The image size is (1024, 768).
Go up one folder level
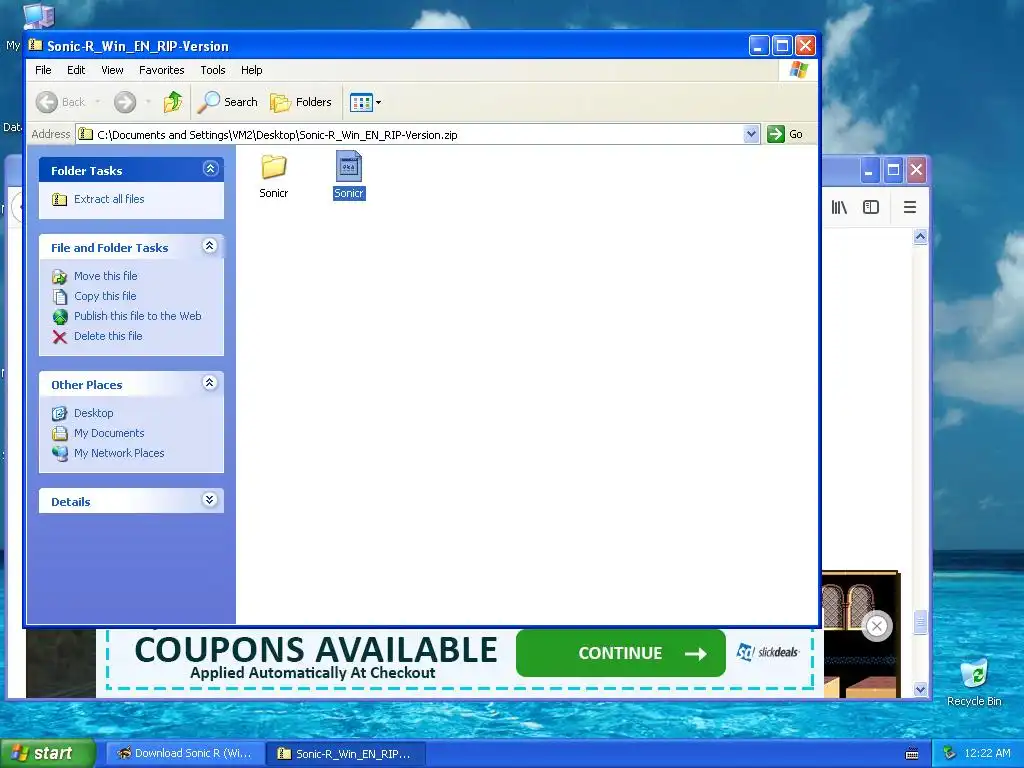(x=172, y=102)
